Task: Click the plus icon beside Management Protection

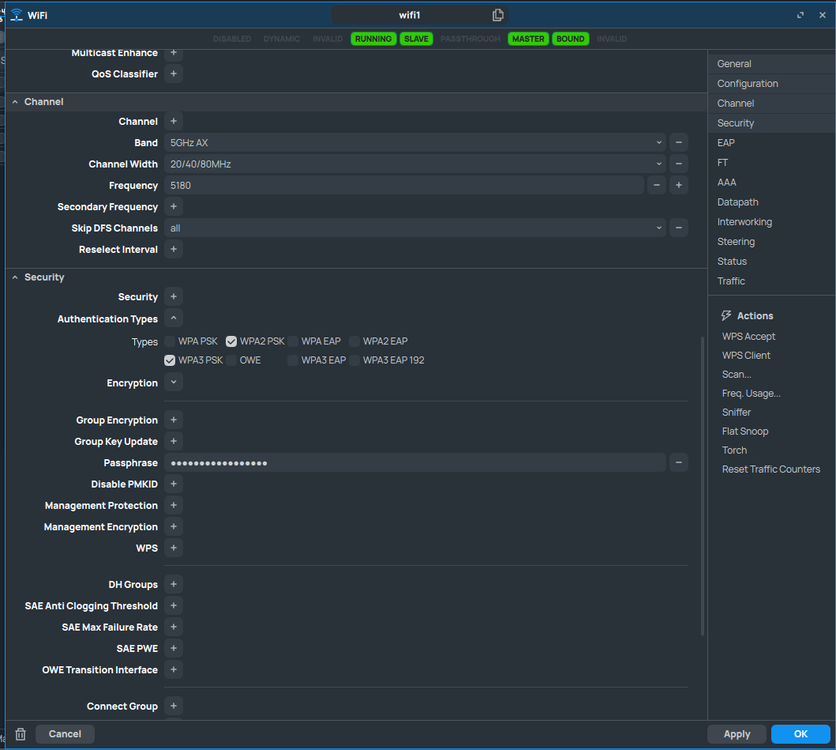Action: click(x=173, y=505)
